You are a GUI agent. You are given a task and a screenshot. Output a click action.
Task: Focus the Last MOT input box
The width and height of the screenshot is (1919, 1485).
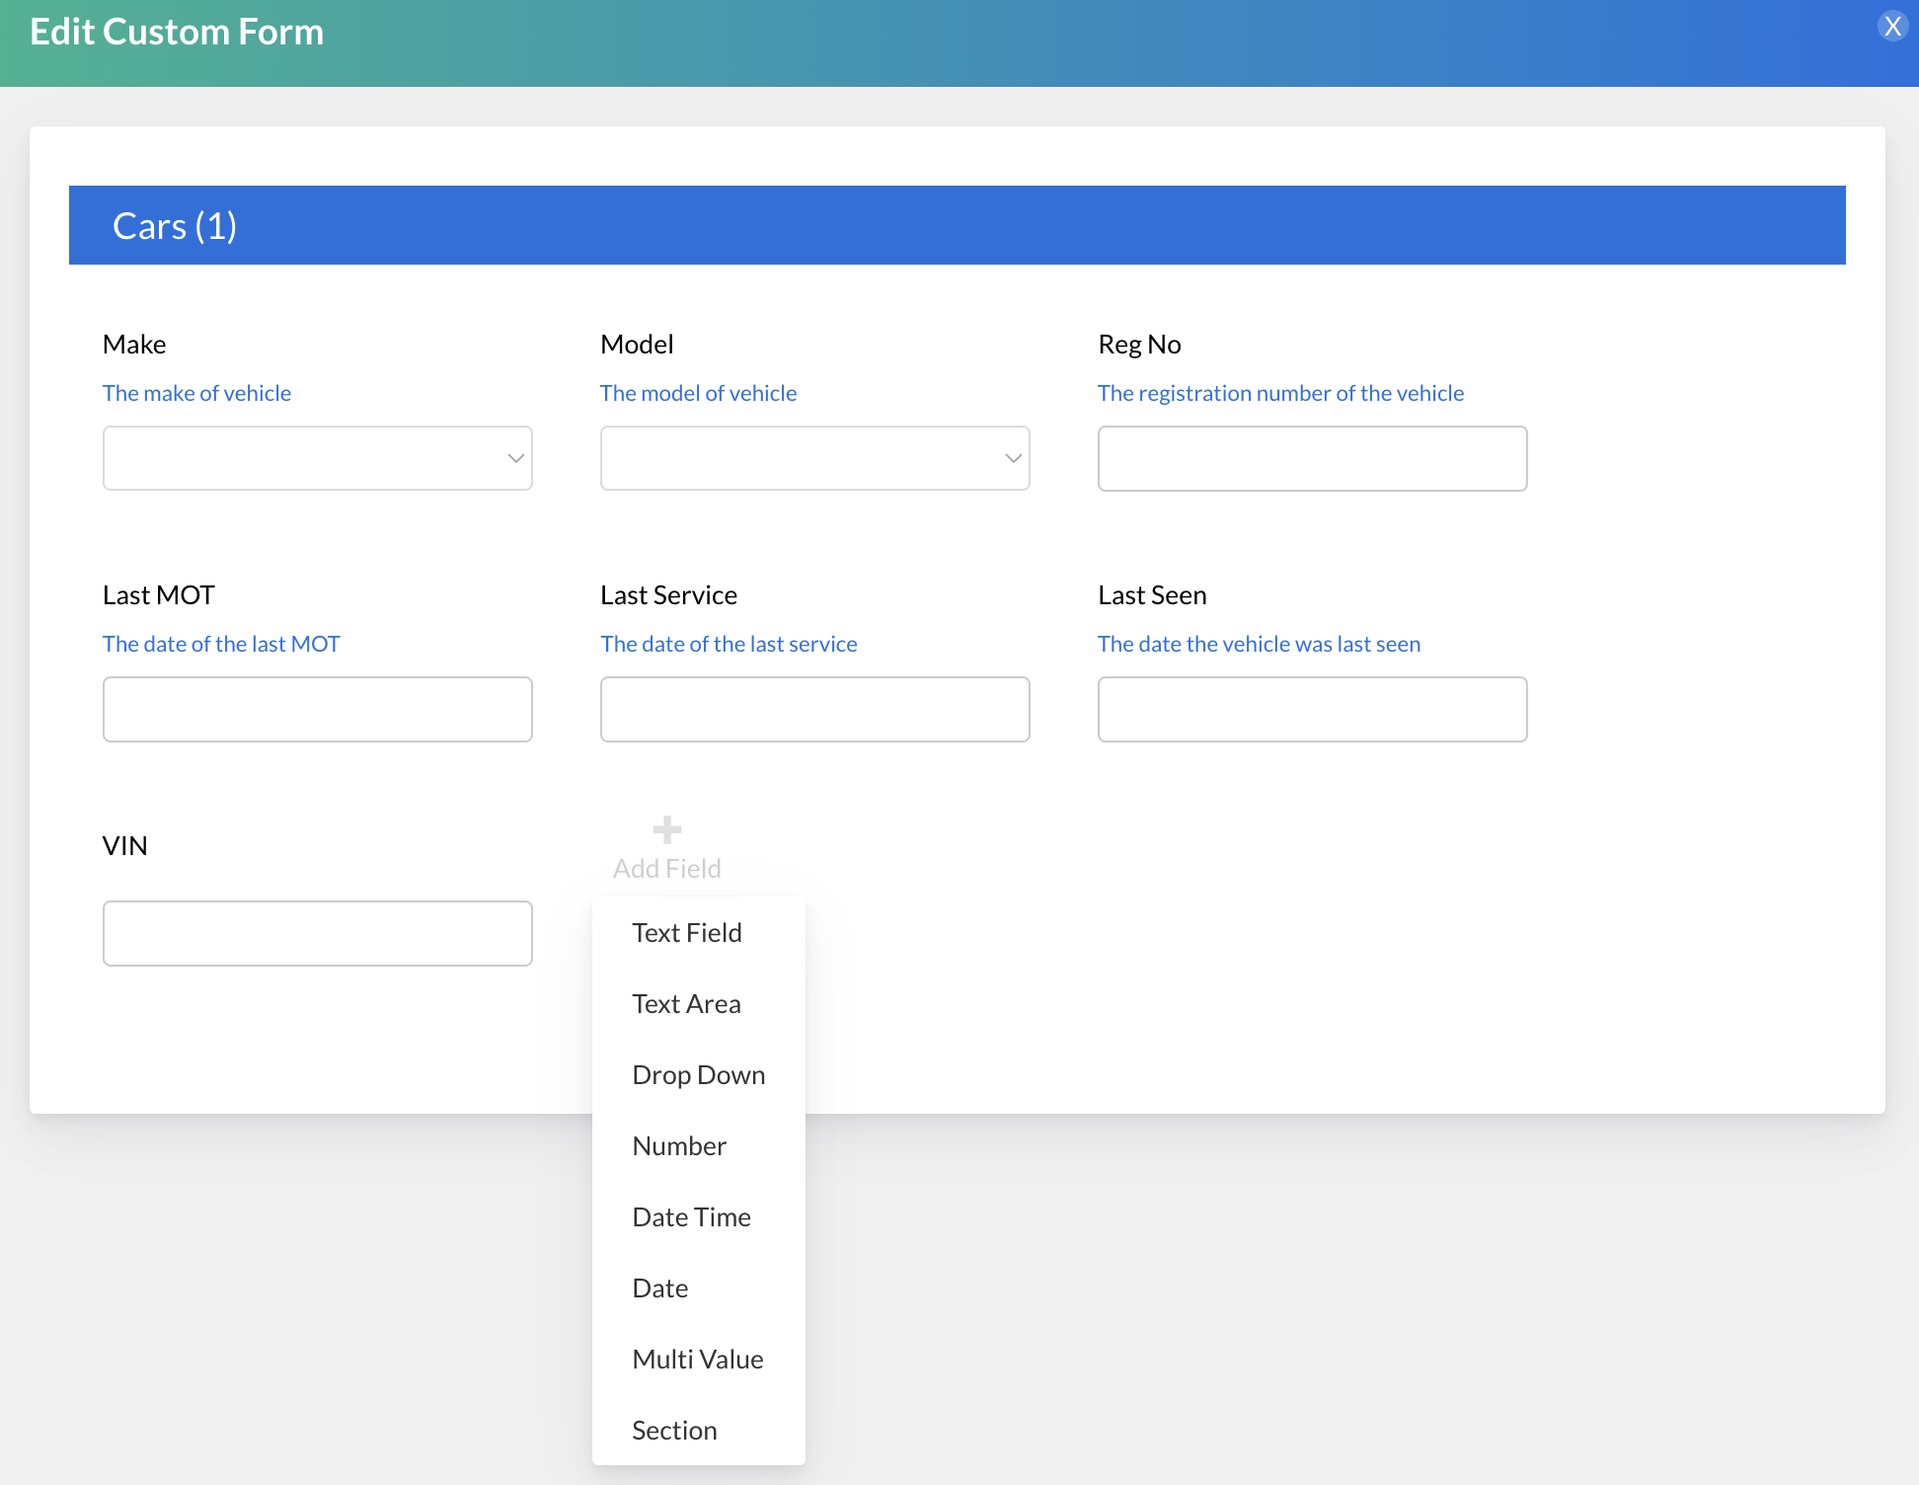[x=317, y=709]
